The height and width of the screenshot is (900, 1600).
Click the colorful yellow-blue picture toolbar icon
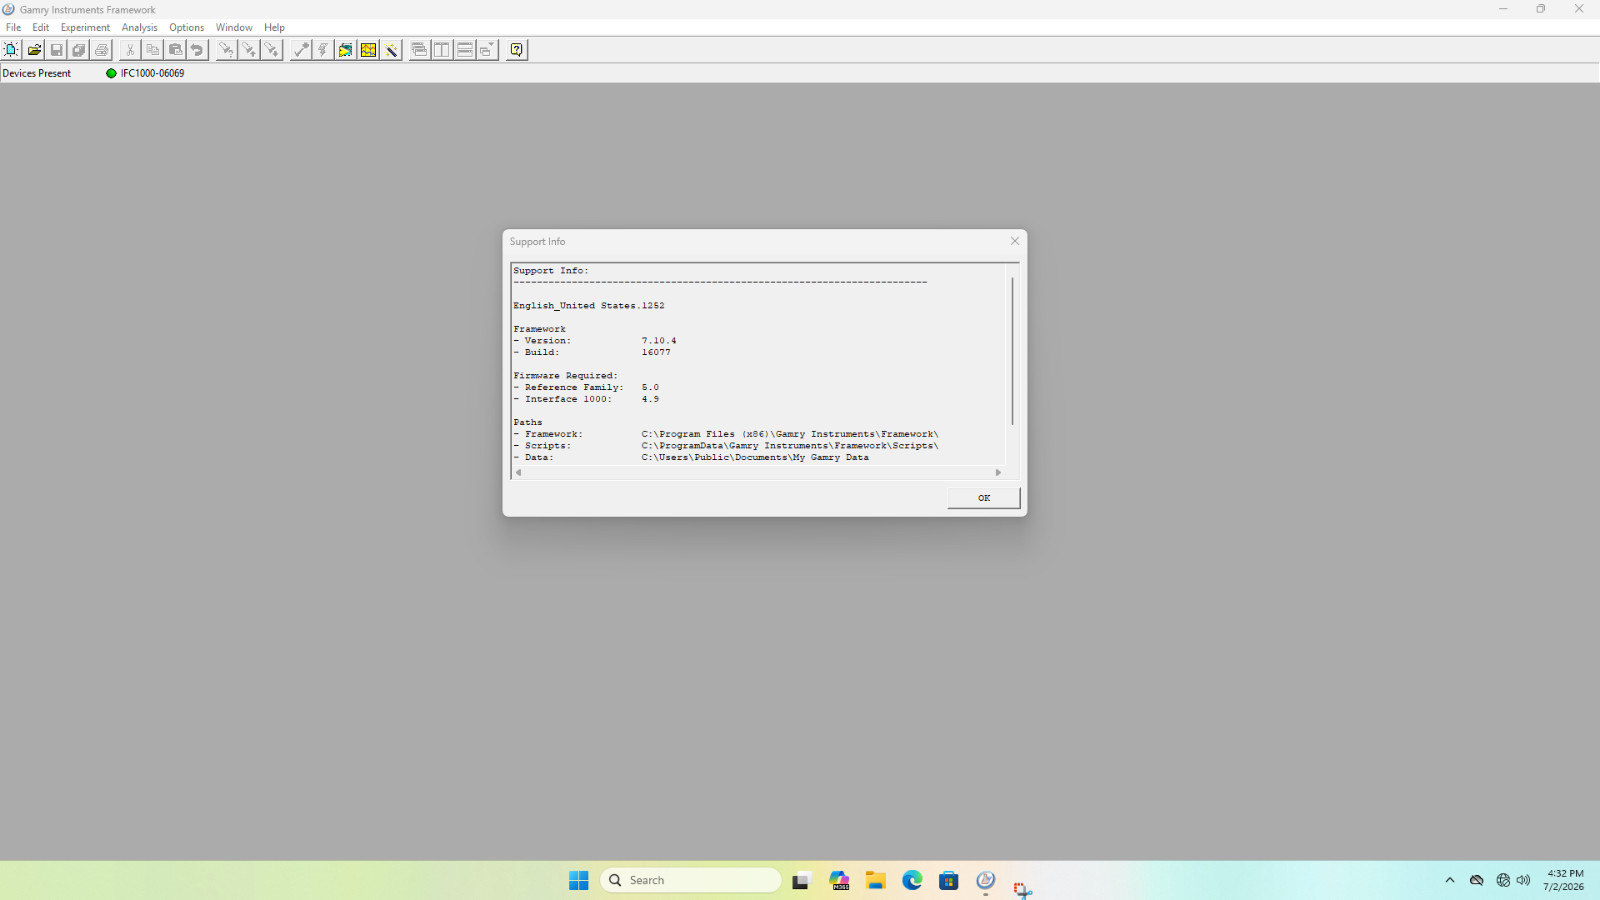[x=346, y=50]
